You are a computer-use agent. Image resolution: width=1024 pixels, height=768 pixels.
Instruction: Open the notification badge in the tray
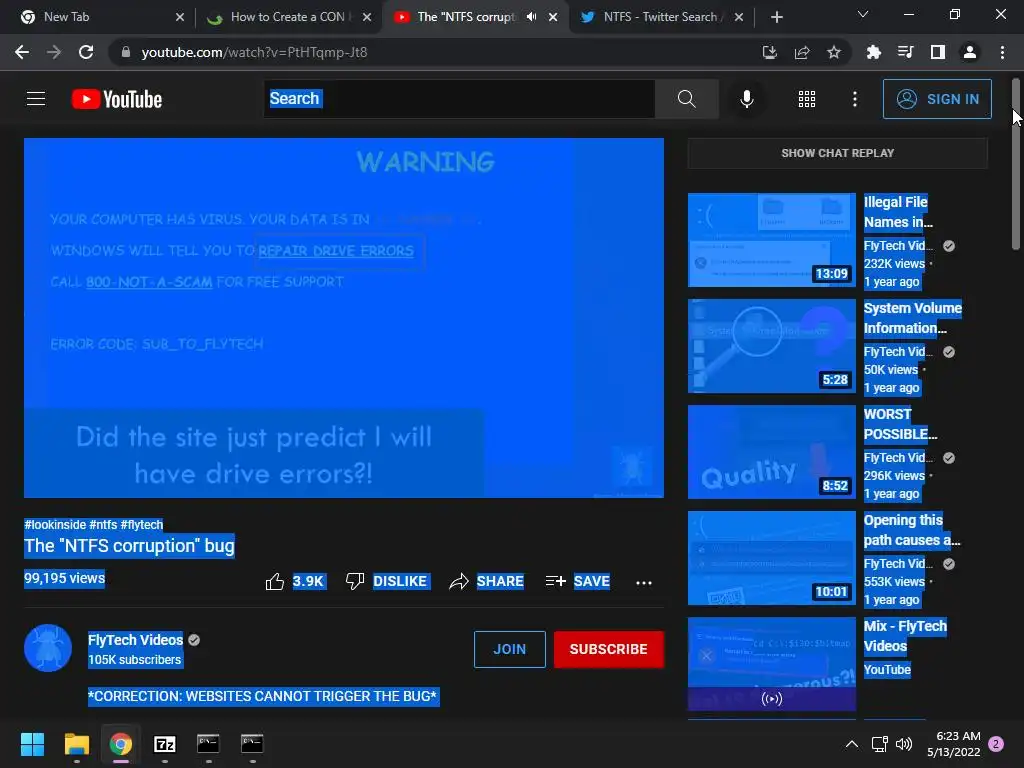tap(996, 744)
